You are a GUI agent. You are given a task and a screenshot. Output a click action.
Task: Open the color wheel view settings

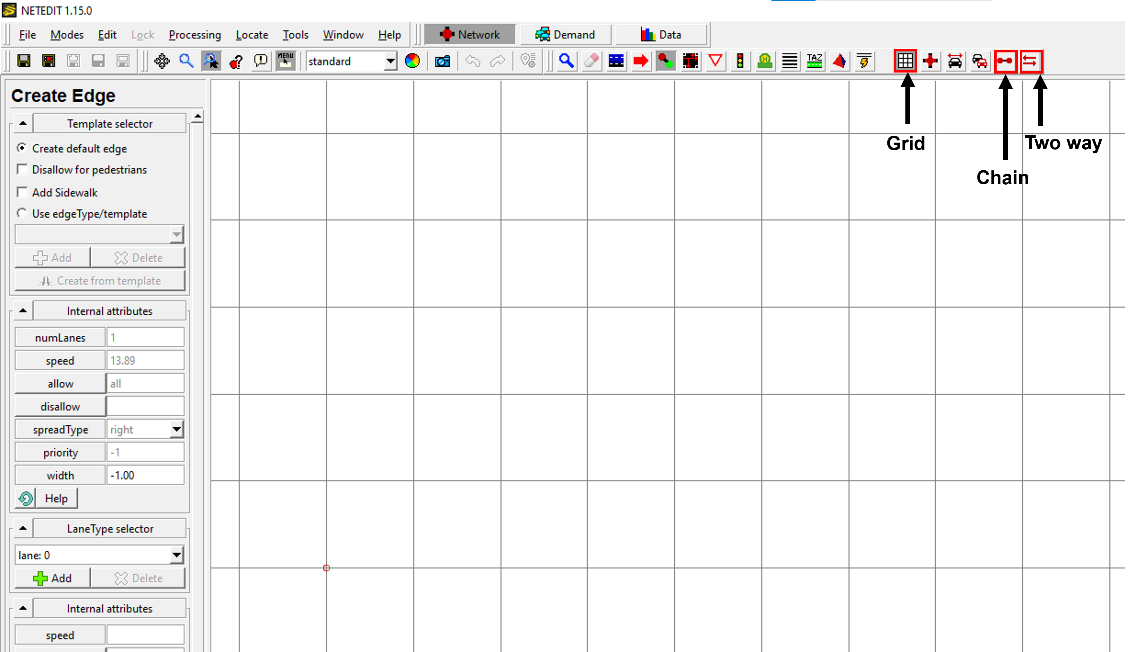coord(412,61)
